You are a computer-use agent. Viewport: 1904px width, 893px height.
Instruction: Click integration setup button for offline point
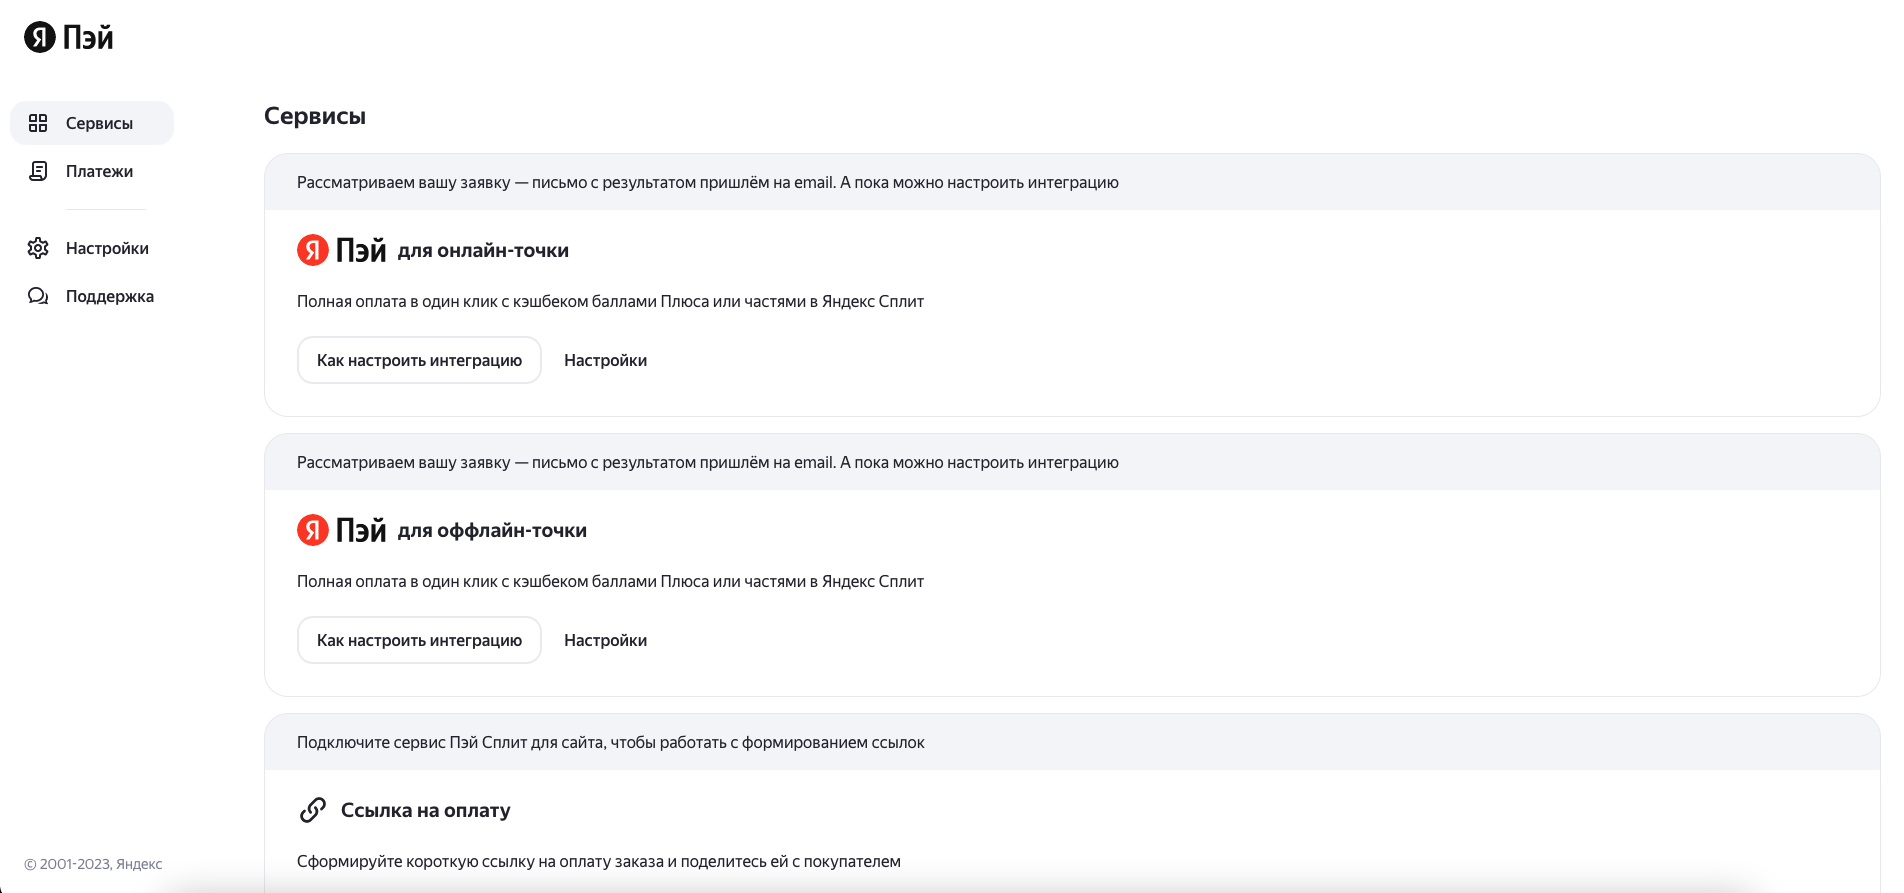419,640
